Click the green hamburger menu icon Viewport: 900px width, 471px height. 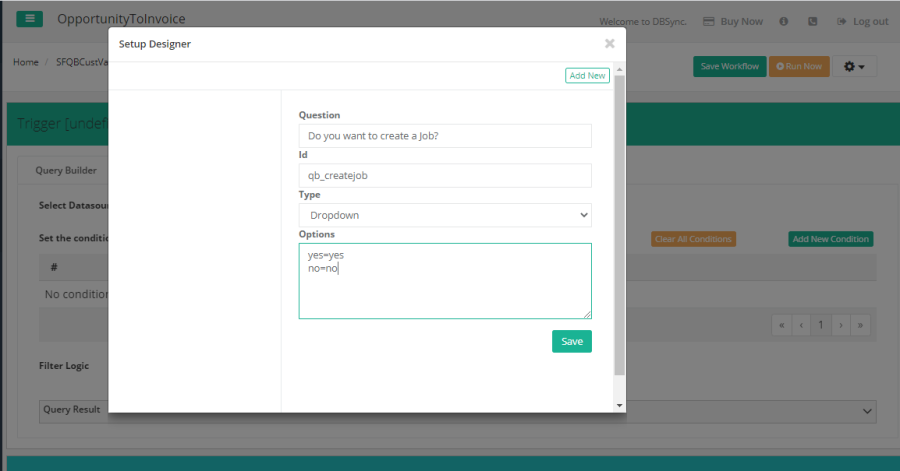[x=29, y=19]
